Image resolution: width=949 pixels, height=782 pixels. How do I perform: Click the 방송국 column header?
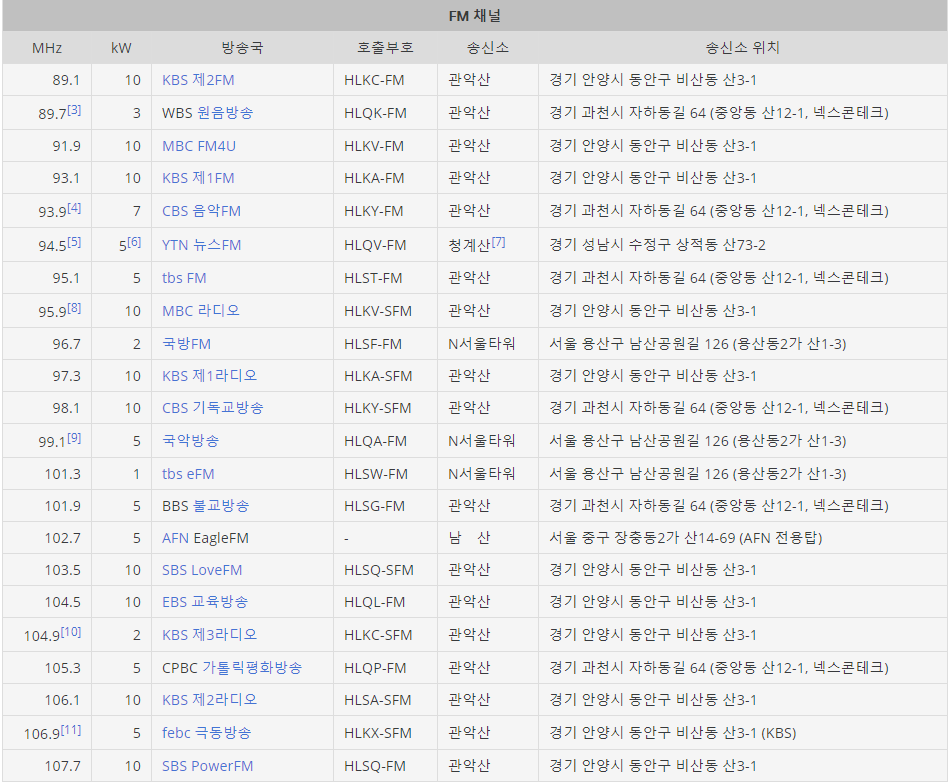pyautogui.click(x=242, y=48)
